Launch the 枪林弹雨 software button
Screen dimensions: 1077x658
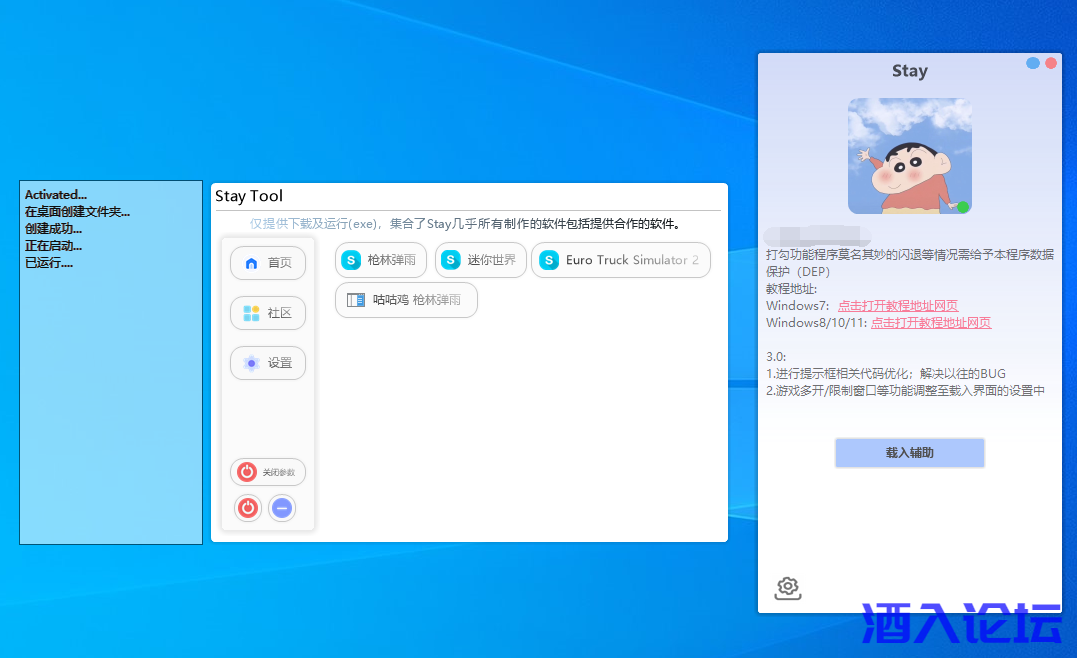click(x=381, y=260)
